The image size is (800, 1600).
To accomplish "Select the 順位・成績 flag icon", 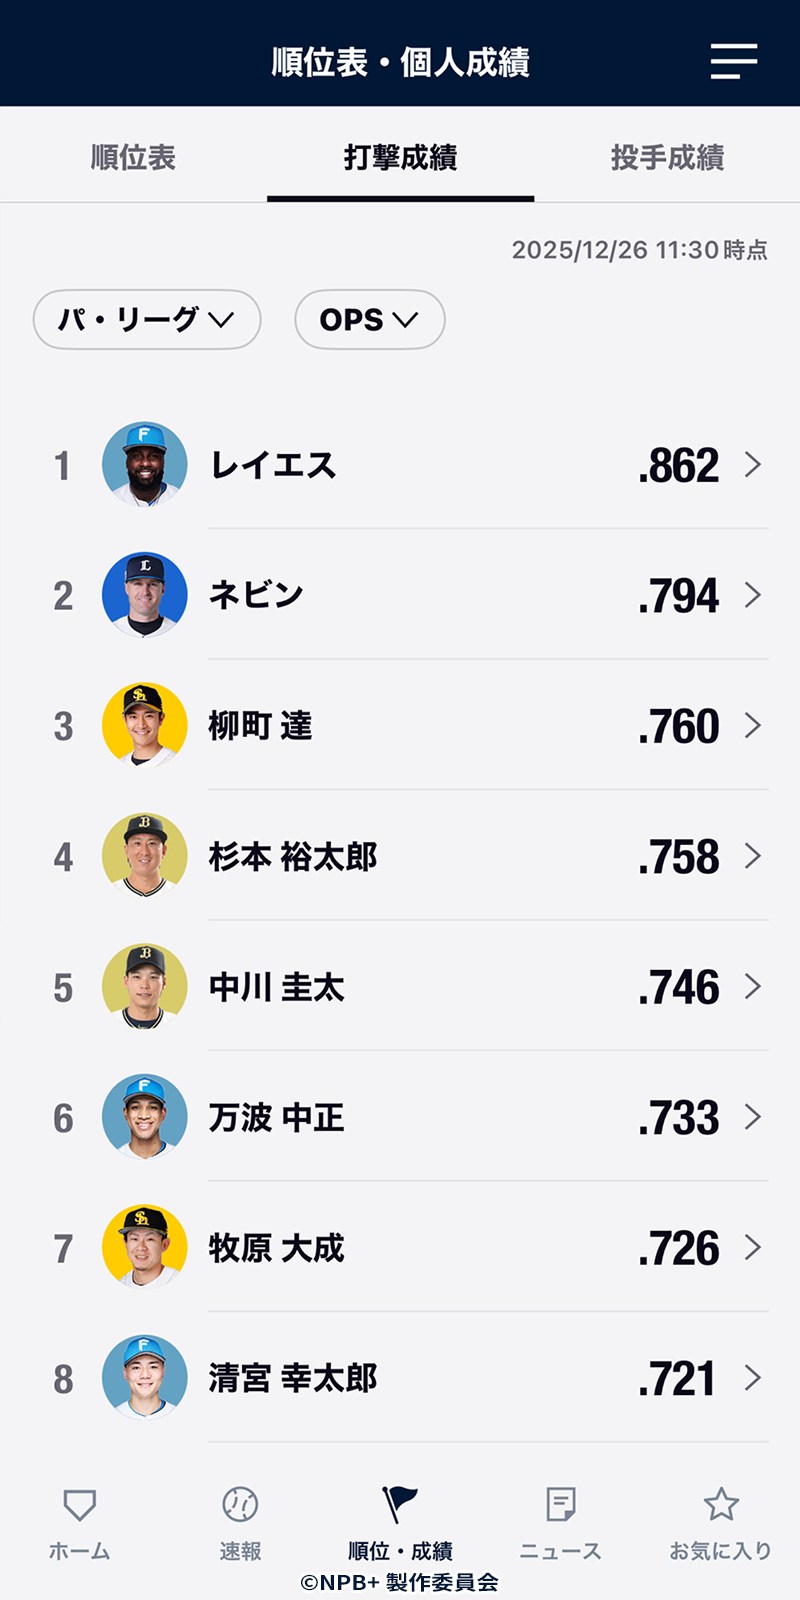I will pyautogui.click(x=400, y=1504).
